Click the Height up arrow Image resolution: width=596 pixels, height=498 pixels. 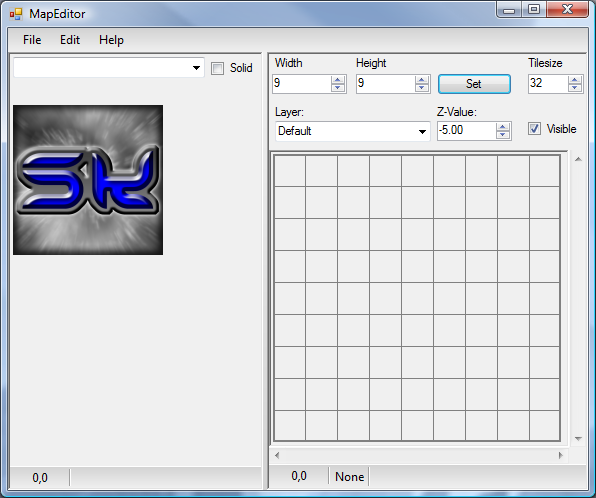click(422, 80)
